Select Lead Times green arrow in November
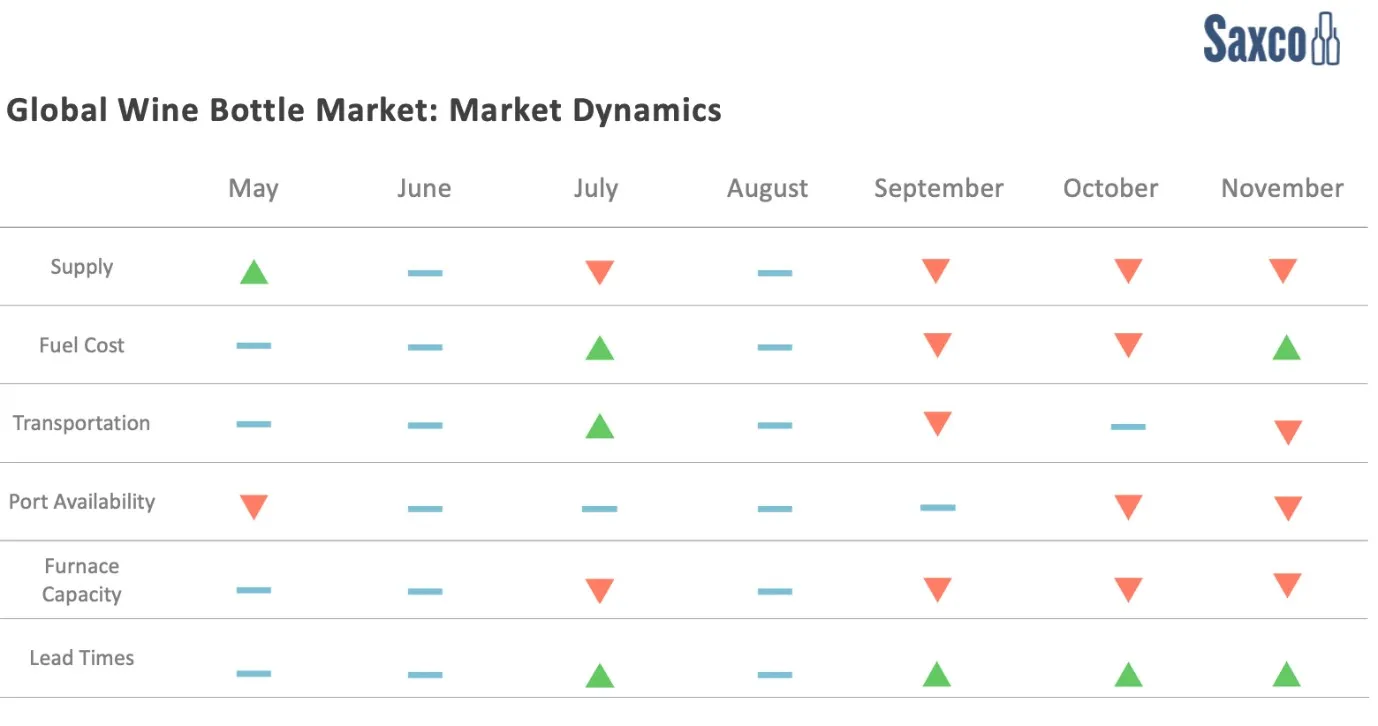Viewport: 1378px width, 726px height. [1286, 675]
